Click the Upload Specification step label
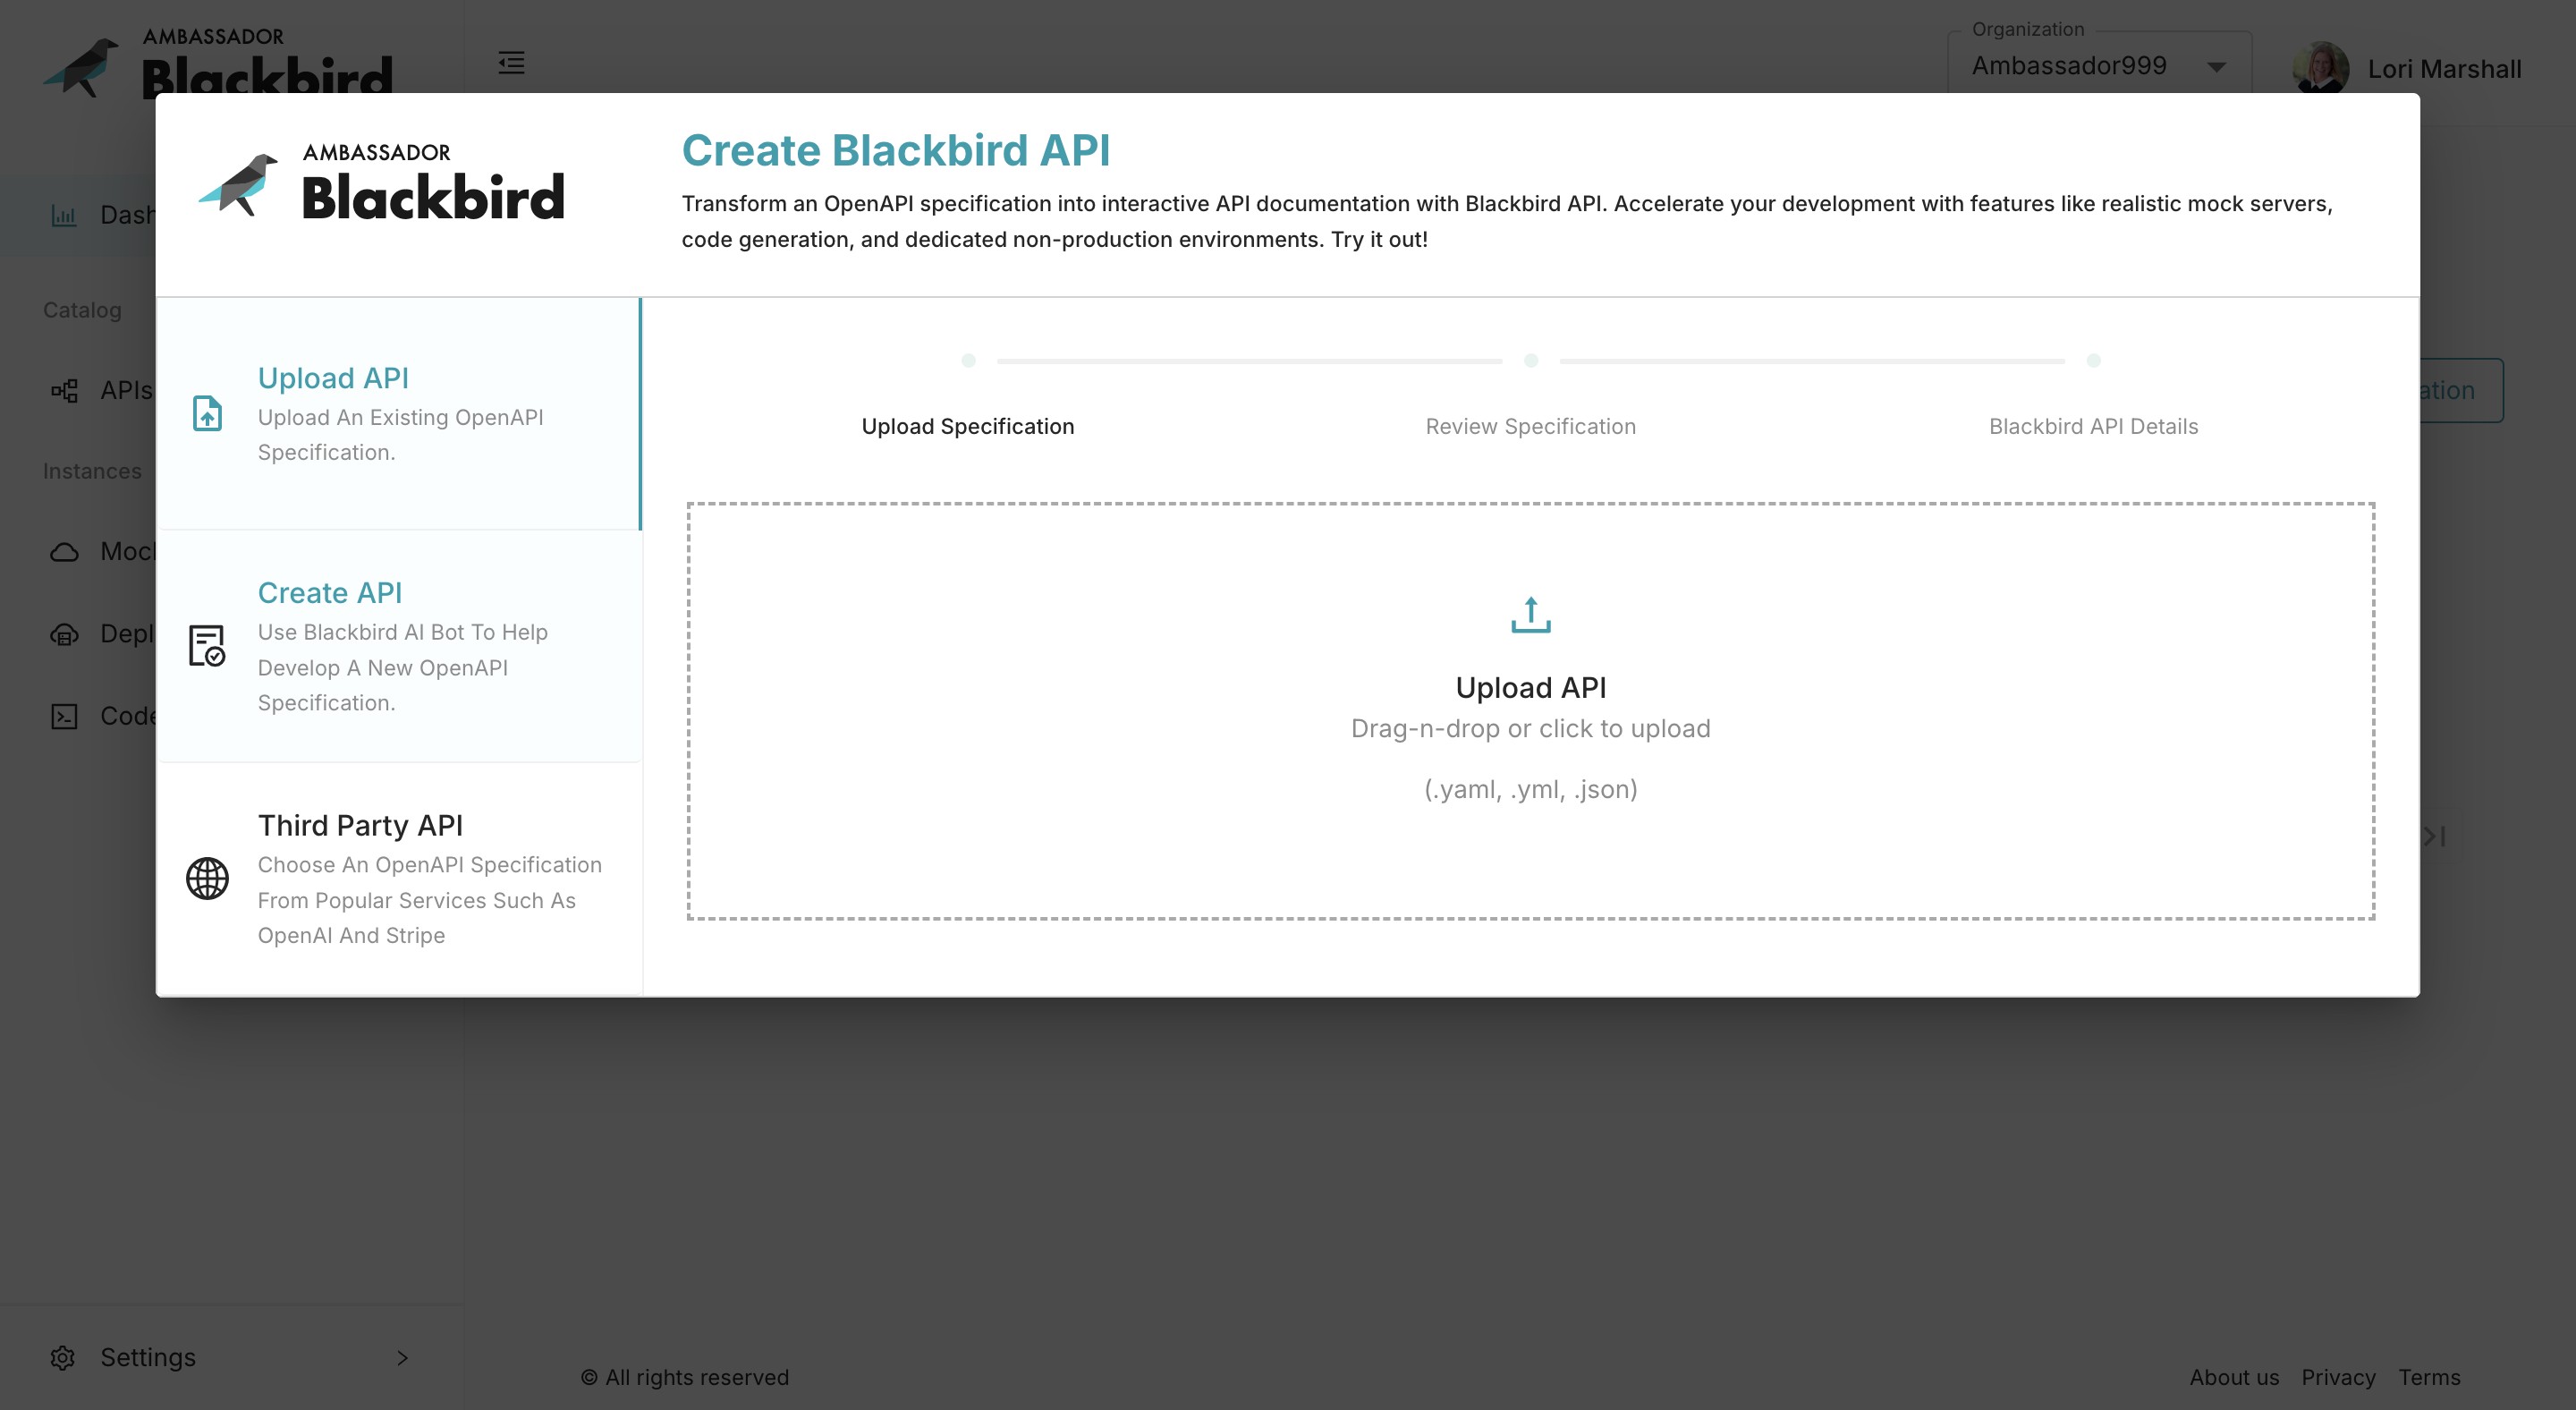Viewport: 2576px width, 1410px height. tap(967, 426)
